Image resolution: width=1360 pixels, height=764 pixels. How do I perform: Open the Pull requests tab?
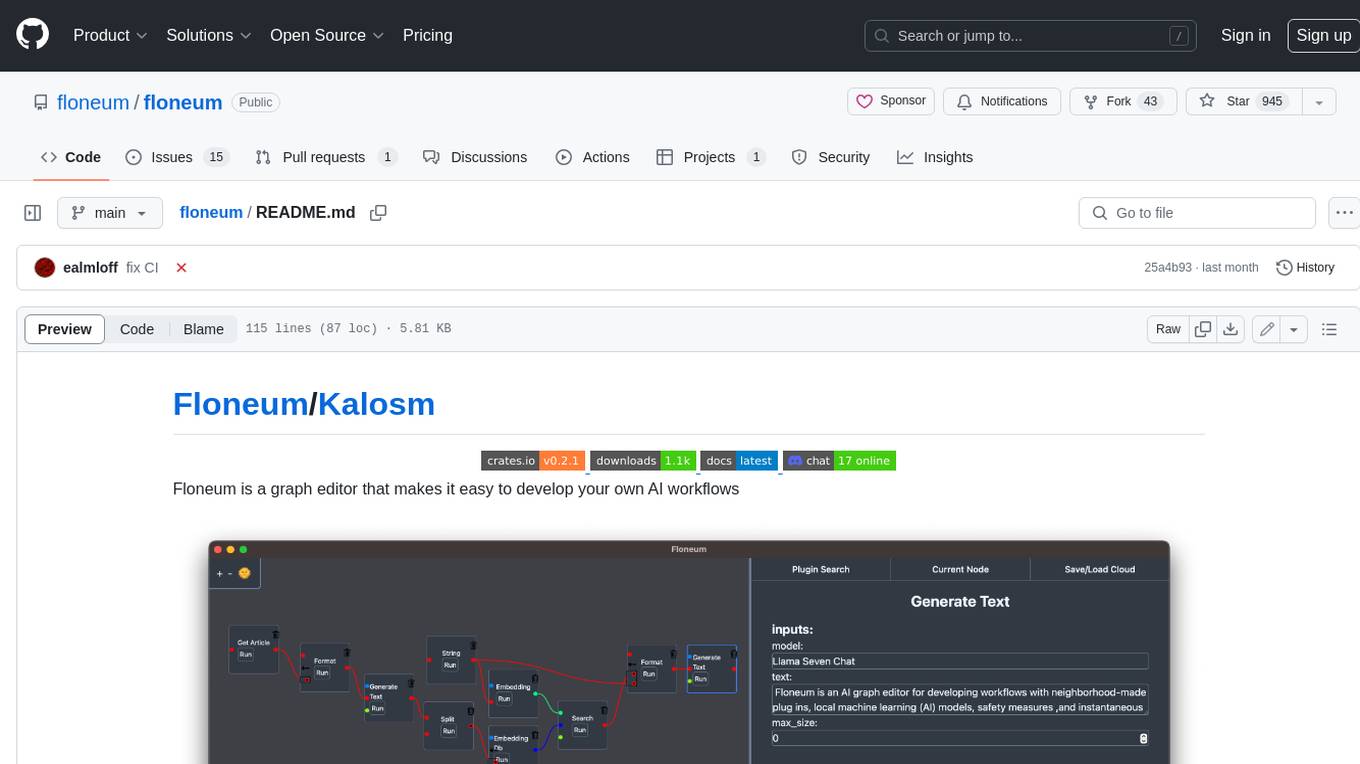(x=326, y=157)
